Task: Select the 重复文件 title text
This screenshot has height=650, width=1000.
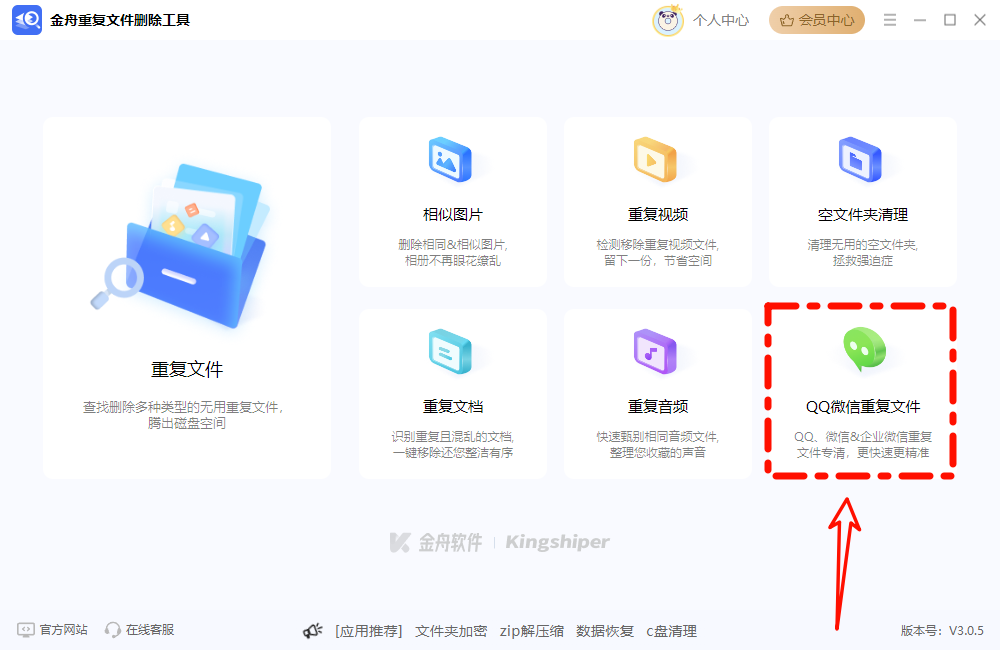Action: (187, 369)
